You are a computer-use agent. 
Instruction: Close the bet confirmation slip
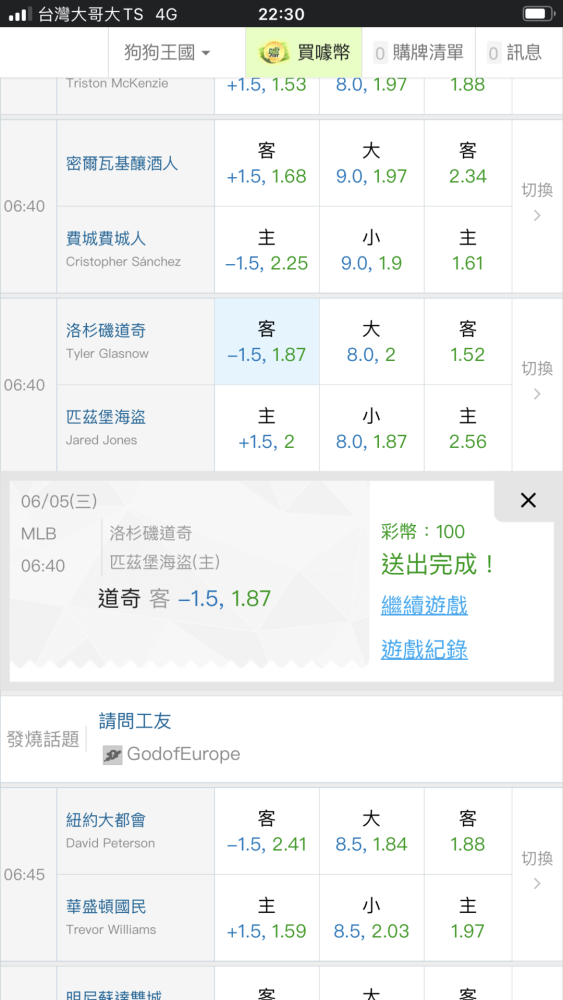tap(528, 500)
